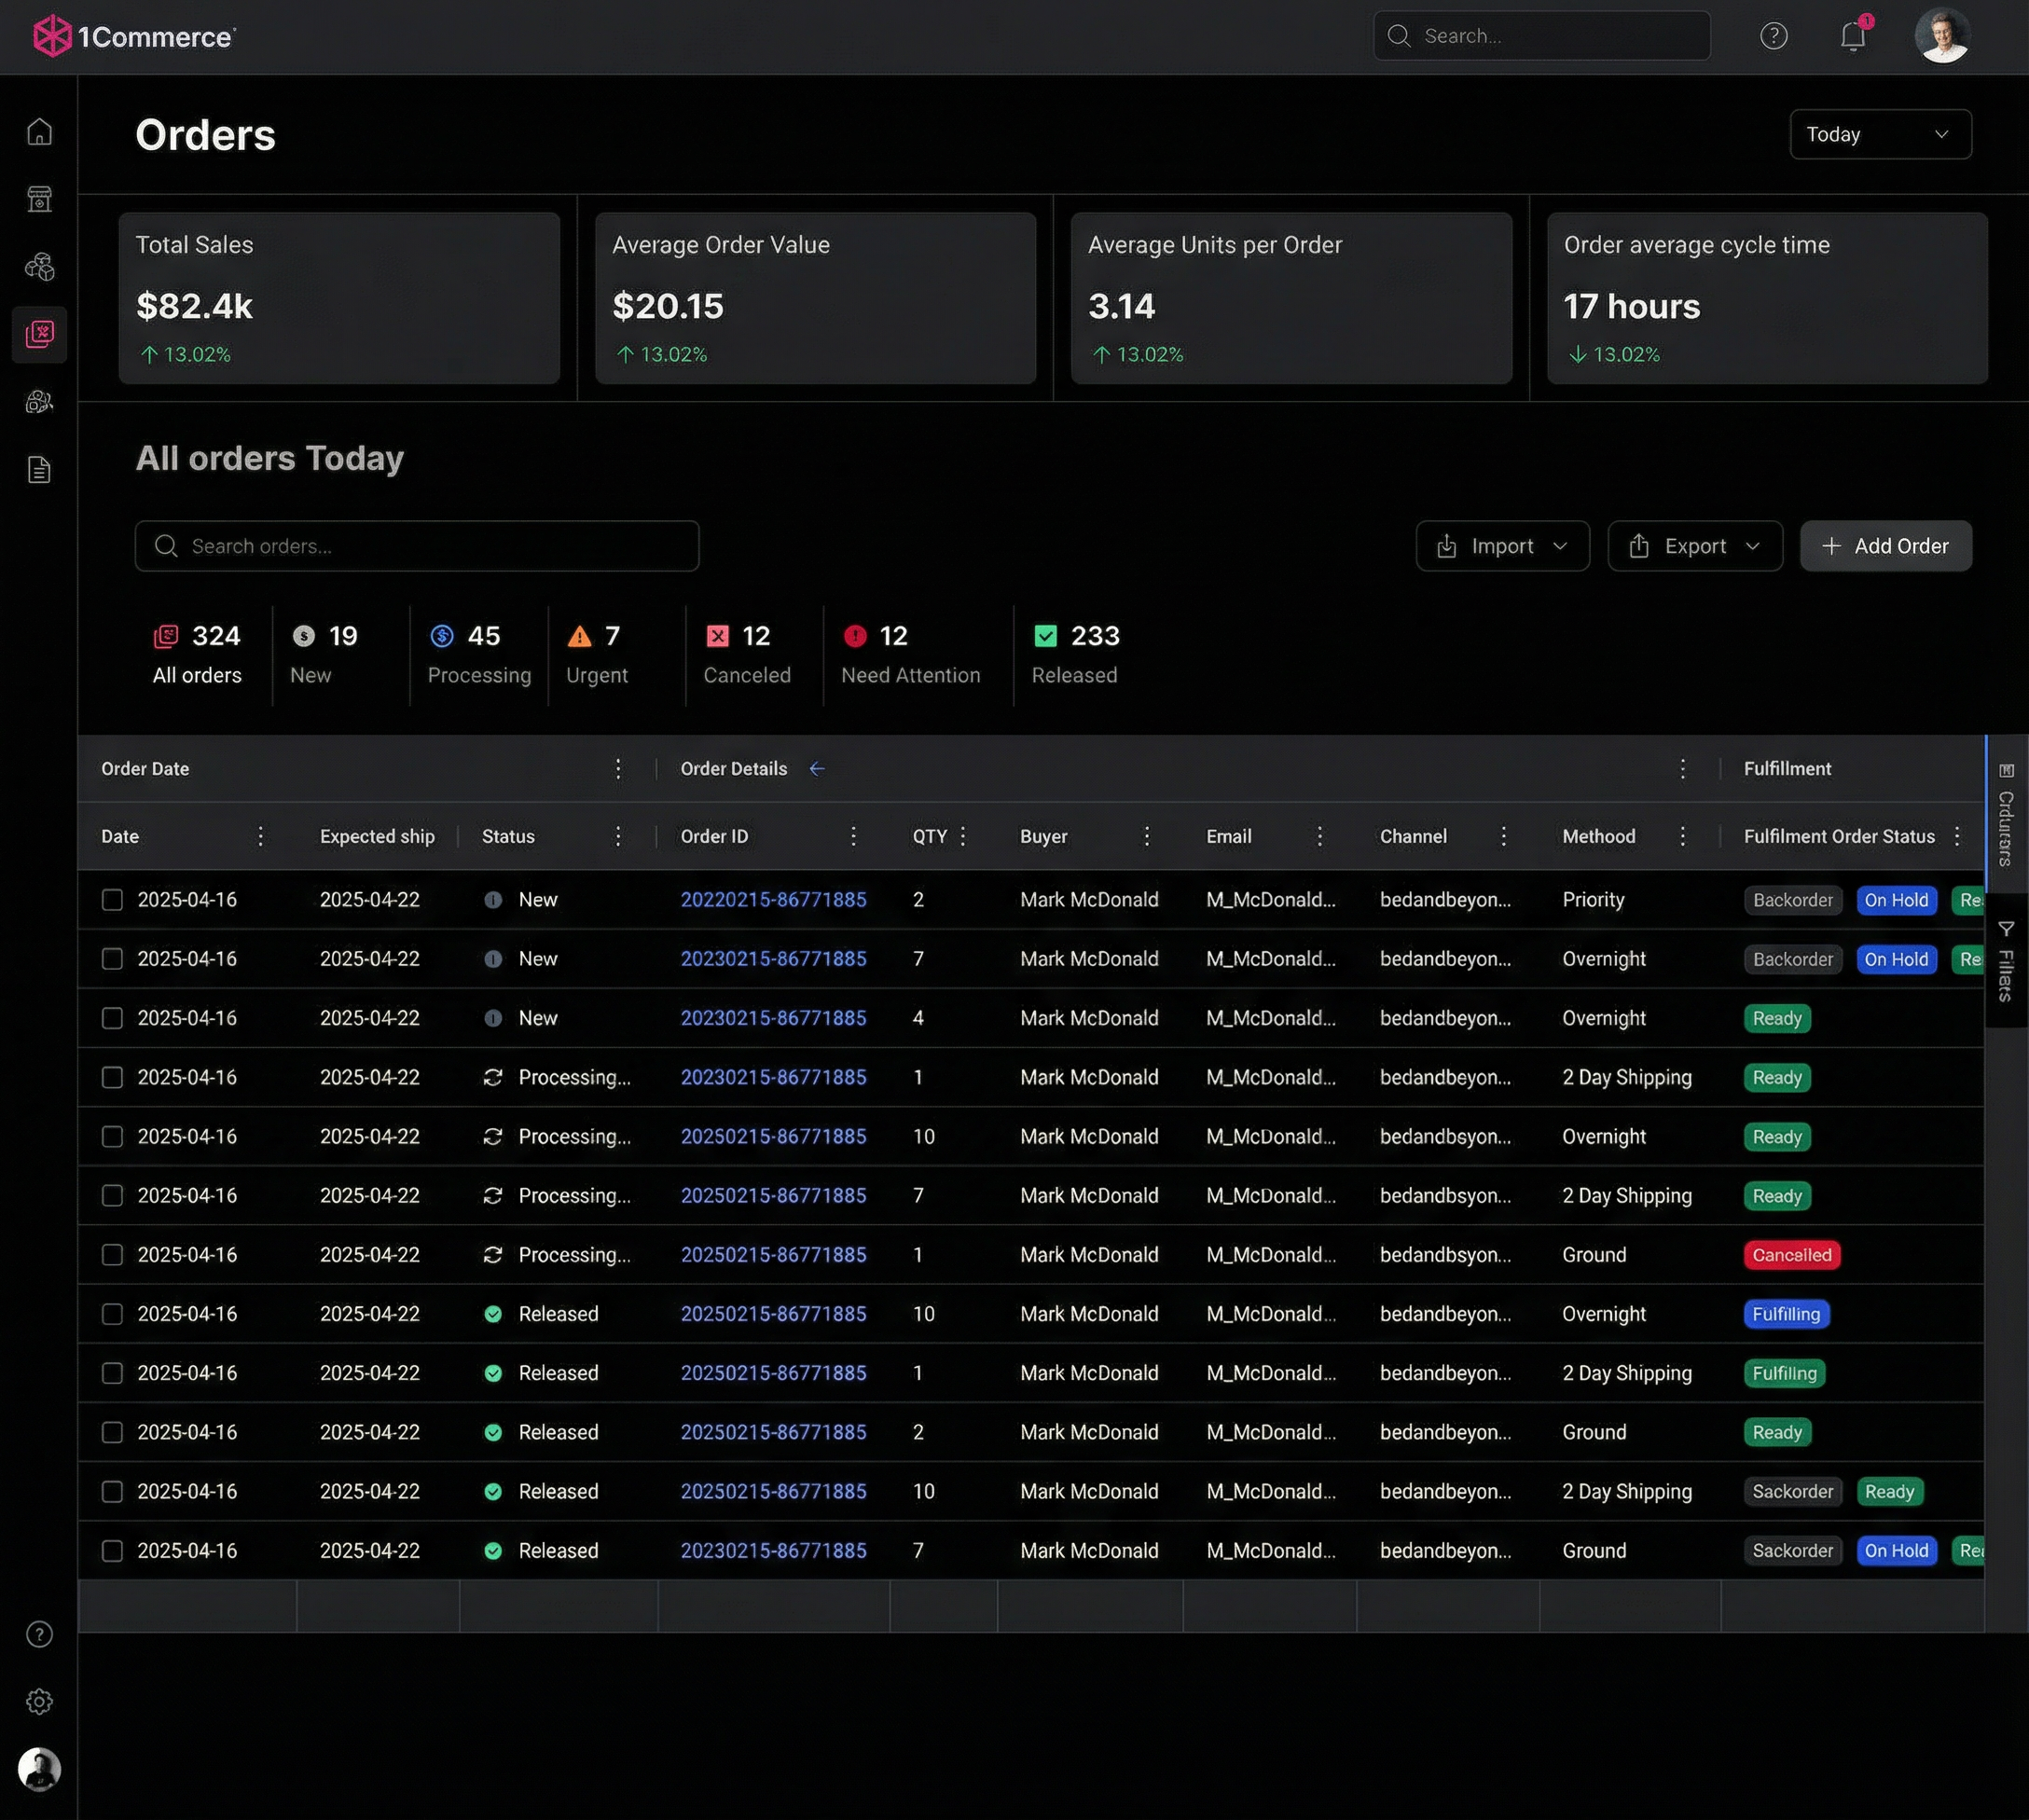The image size is (2029, 1820).
Task: Click the Add Order button
Action: 1885,546
